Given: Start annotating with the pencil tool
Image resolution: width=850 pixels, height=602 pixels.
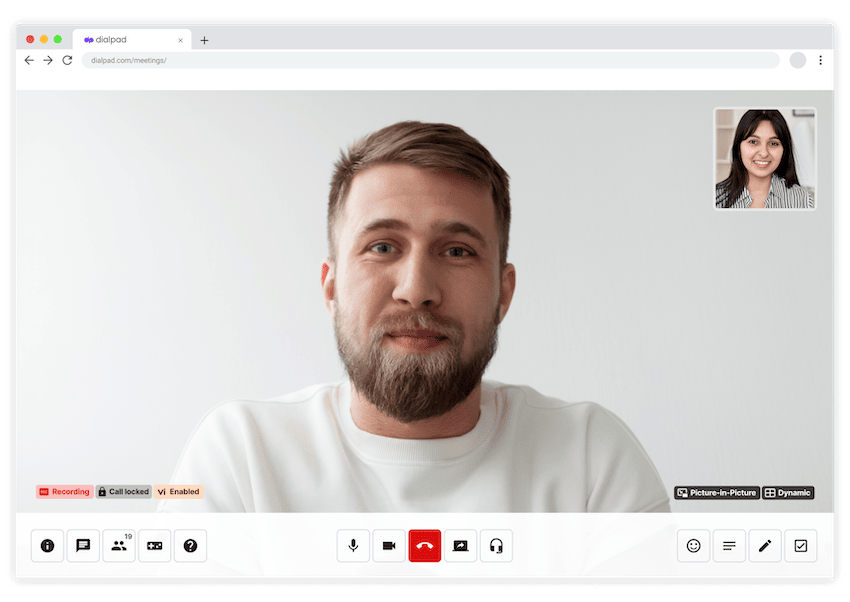Looking at the screenshot, I should pos(765,545).
